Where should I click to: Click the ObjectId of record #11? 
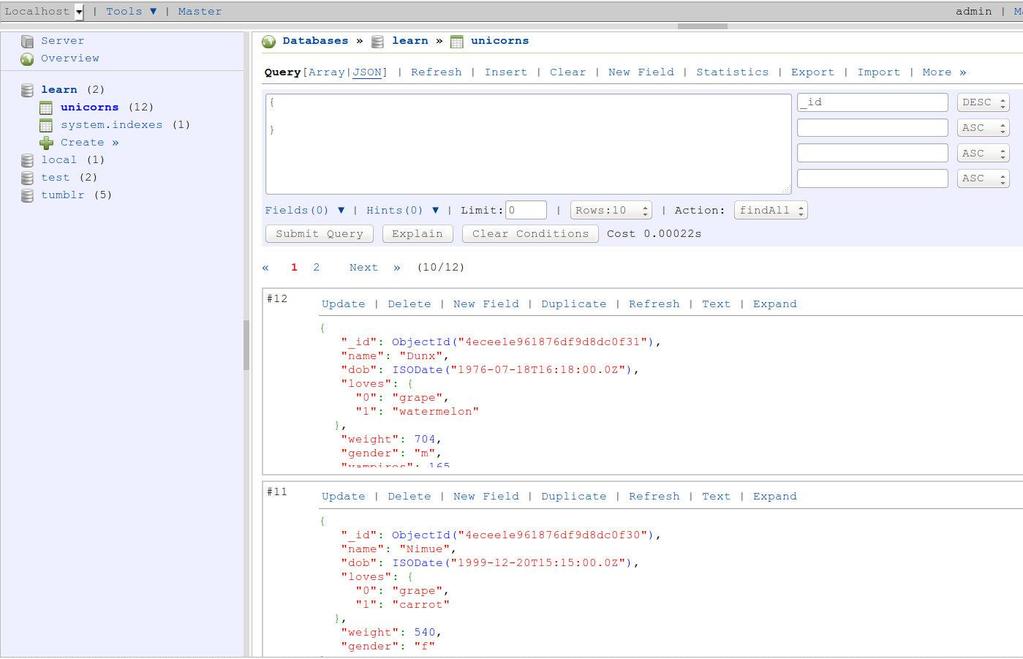[524, 535]
